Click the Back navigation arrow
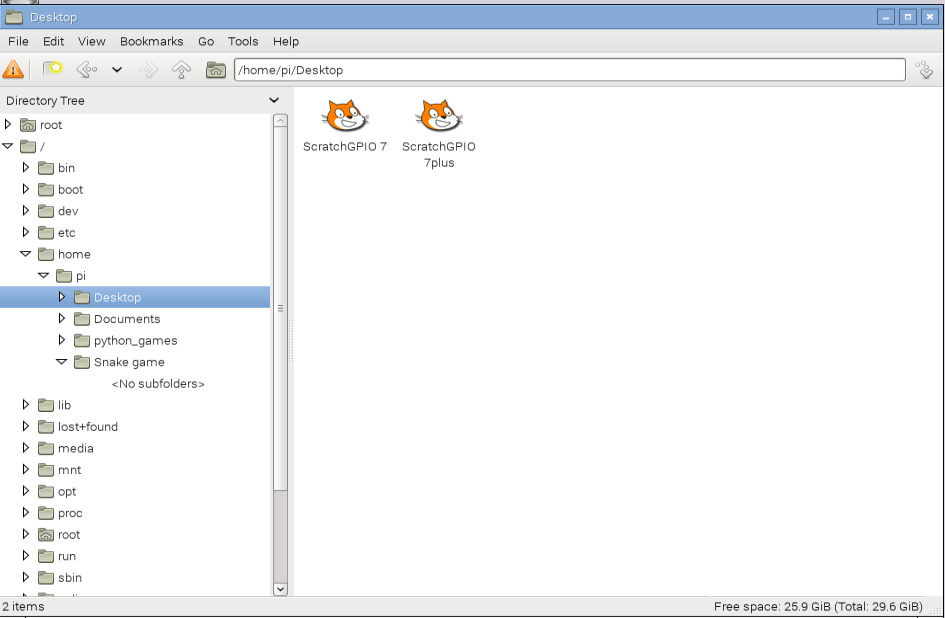 [87, 70]
